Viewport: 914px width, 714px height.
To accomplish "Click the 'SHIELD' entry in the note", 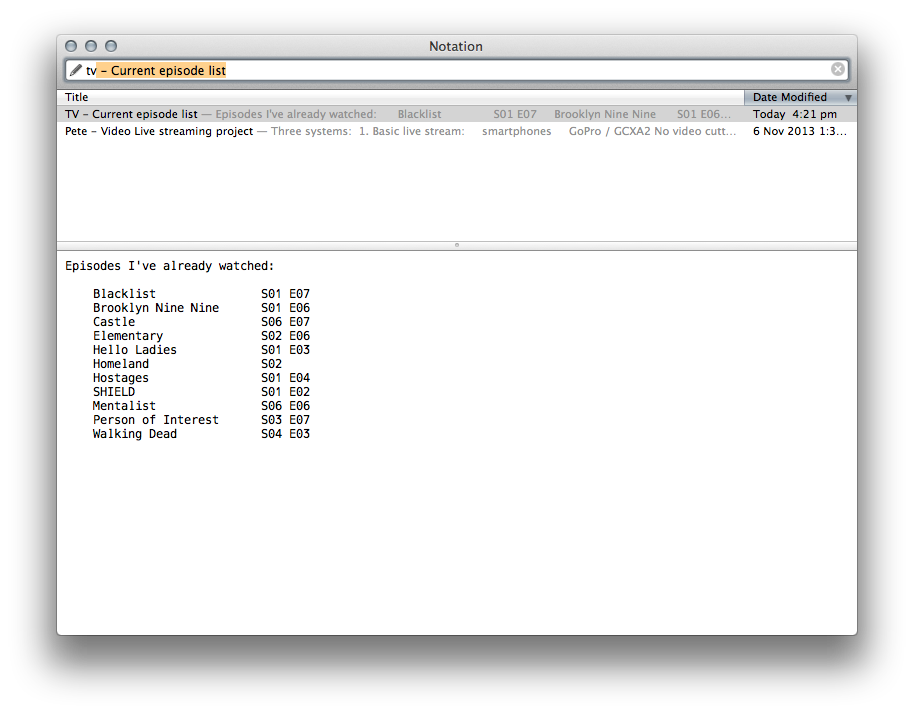I will tap(114, 392).
